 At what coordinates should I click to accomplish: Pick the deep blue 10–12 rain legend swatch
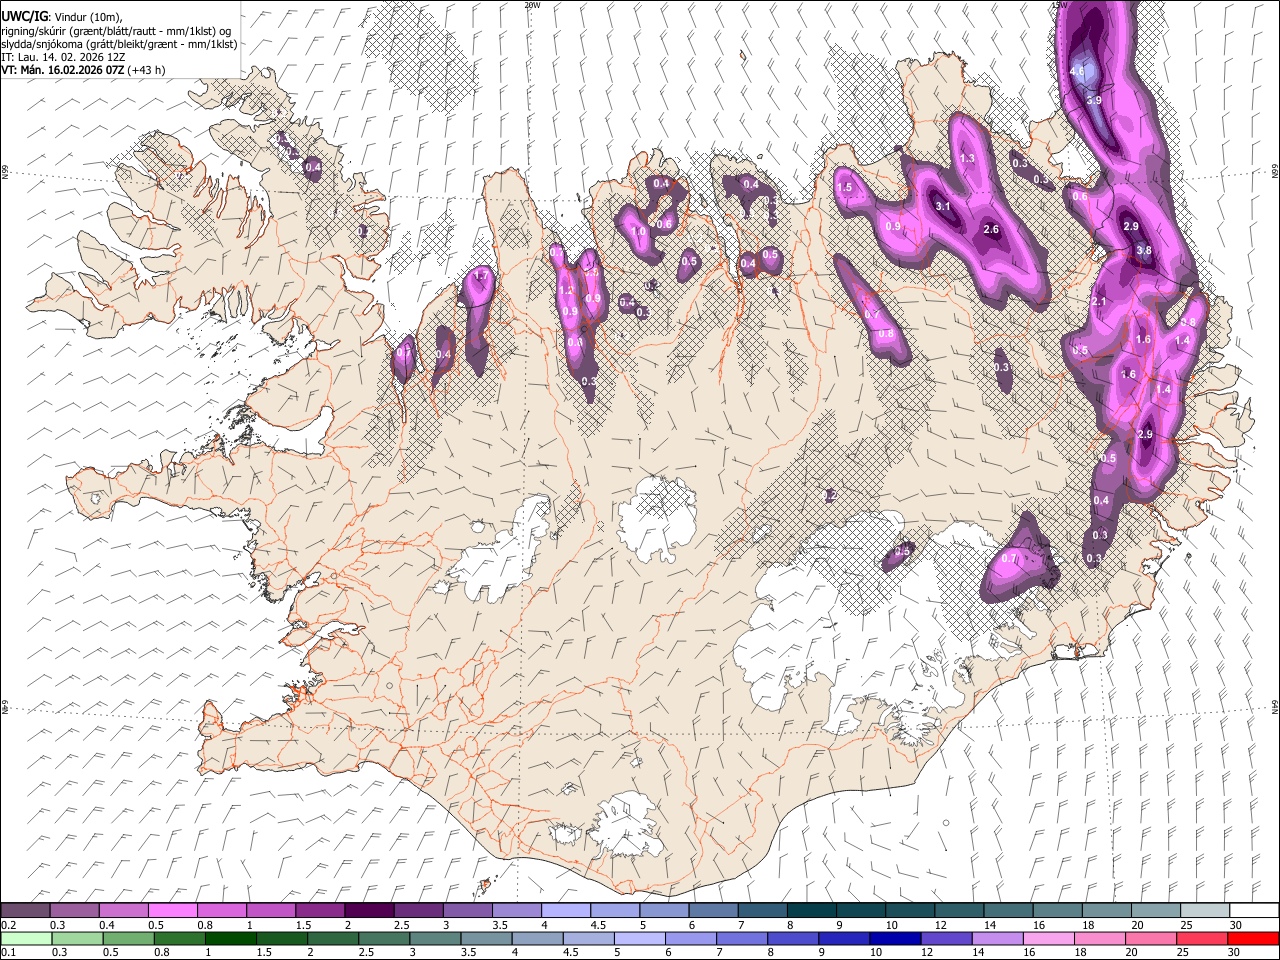(x=895, y=938)
